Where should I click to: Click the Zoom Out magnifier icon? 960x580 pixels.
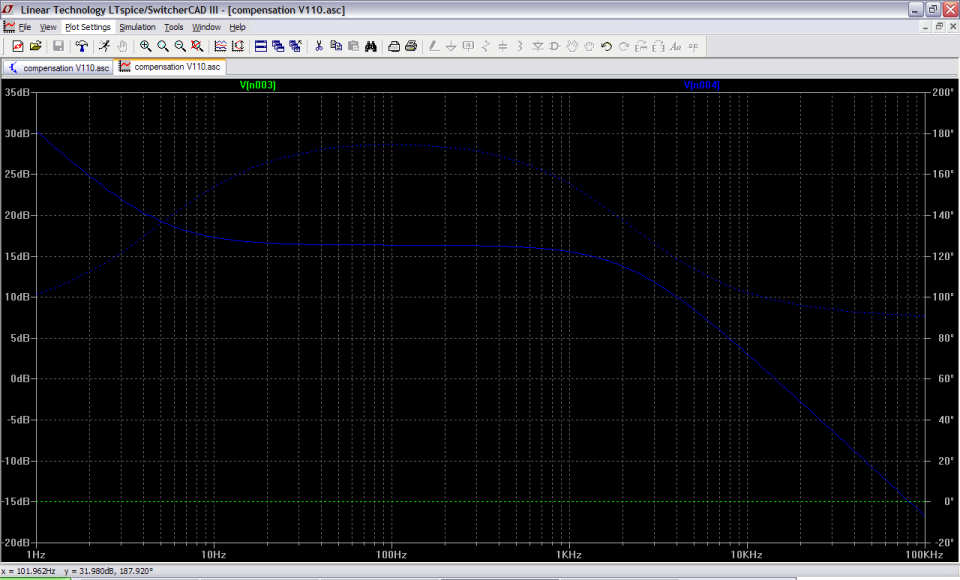point(179,46)
